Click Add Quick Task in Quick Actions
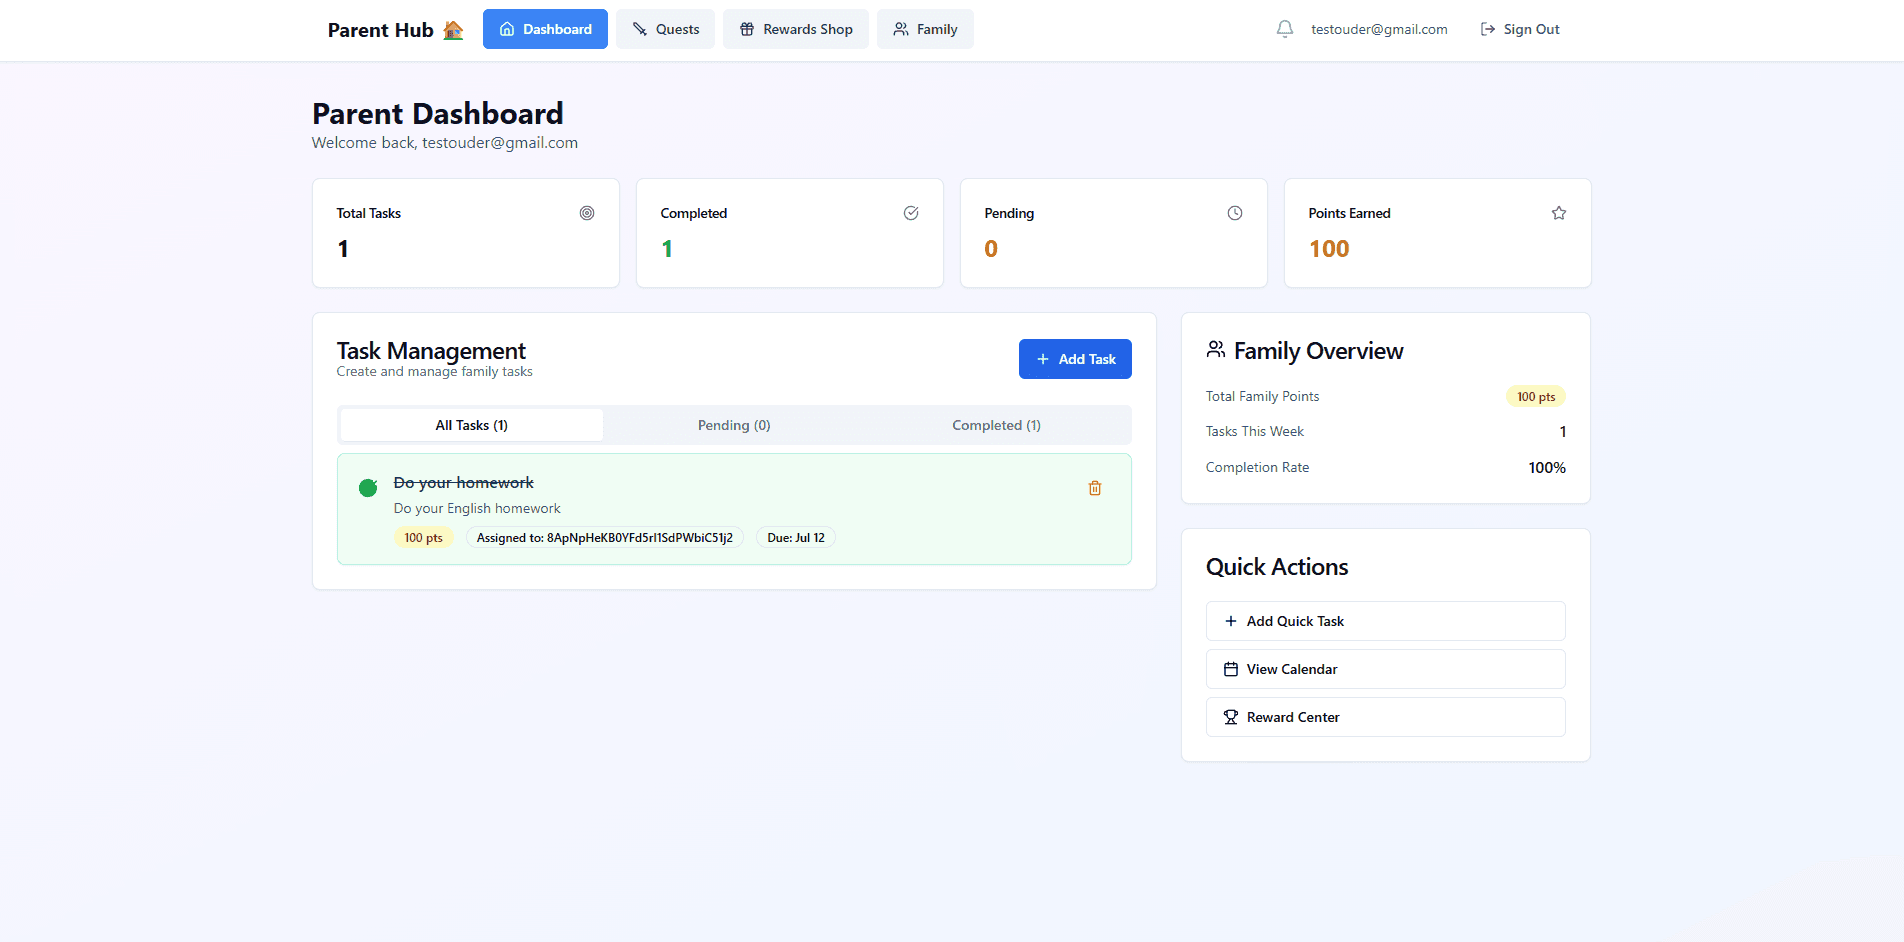Image resolution: width=1904 pixels, height=942 pixels. tap(1385, 621)
